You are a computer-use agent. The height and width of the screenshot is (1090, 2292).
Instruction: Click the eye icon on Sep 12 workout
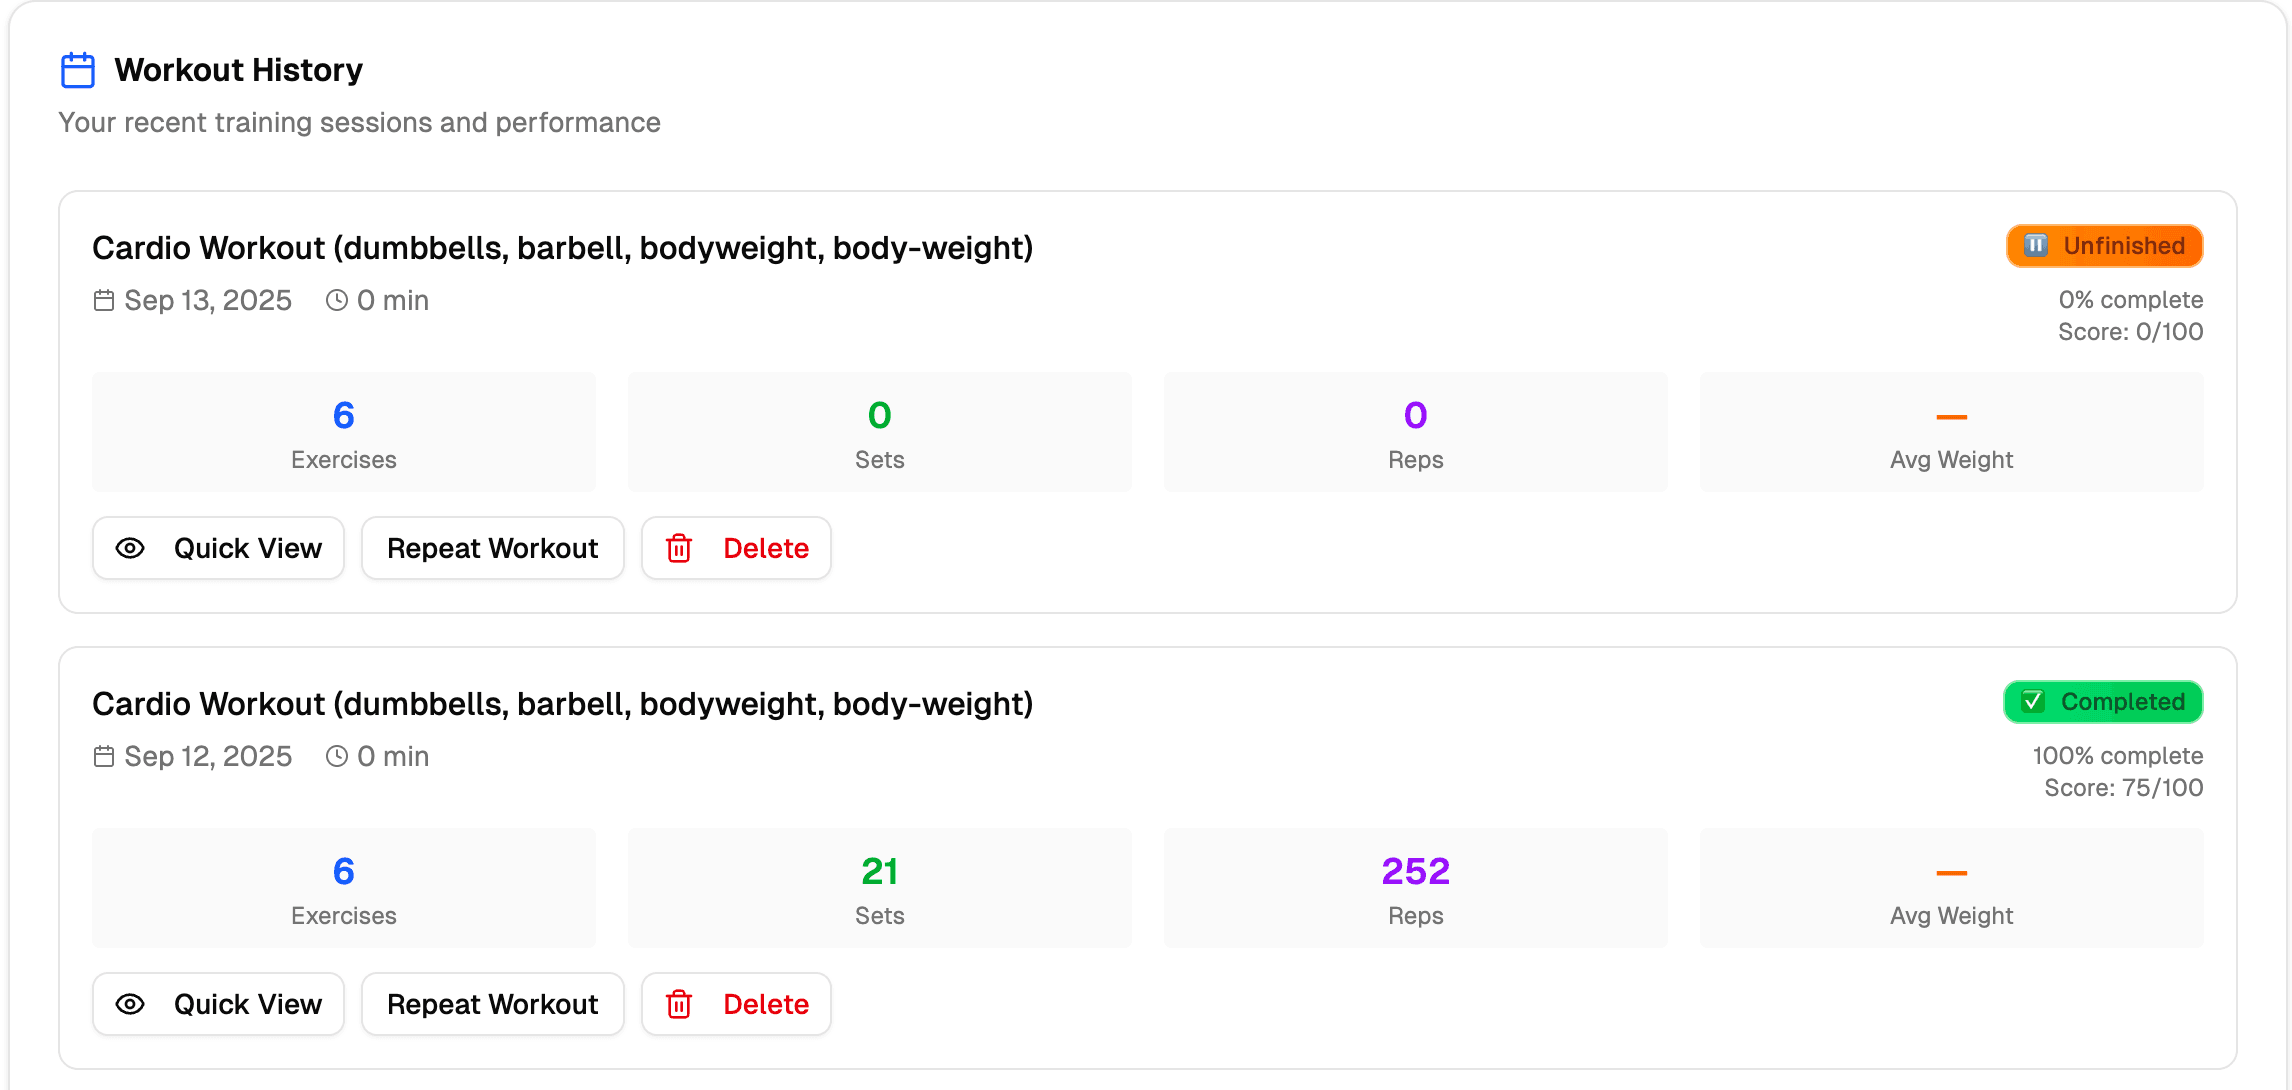tap(130, 1004)
